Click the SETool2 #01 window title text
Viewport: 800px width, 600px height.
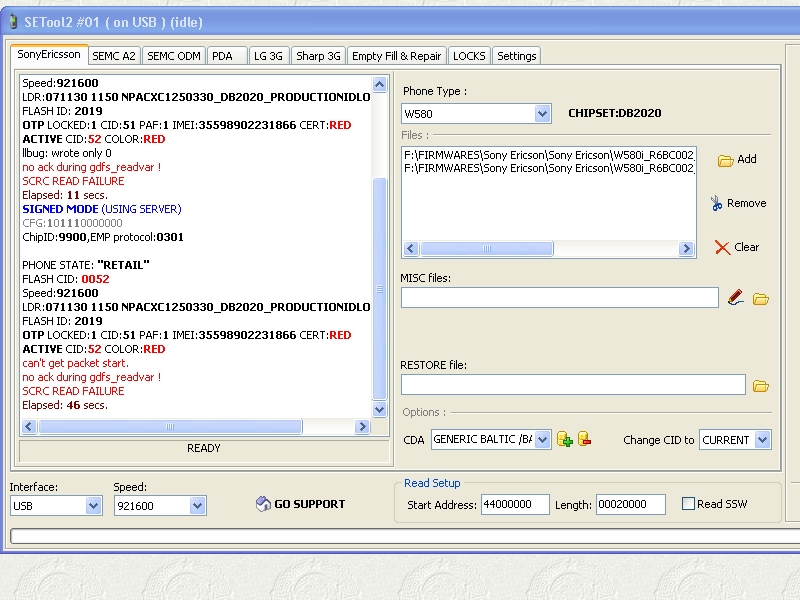pos(113,22)
